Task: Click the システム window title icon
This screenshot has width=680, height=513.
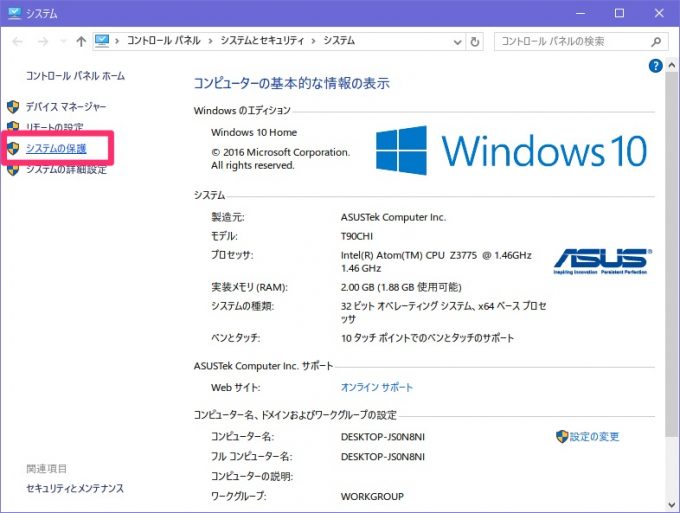Action: [14, 13]
